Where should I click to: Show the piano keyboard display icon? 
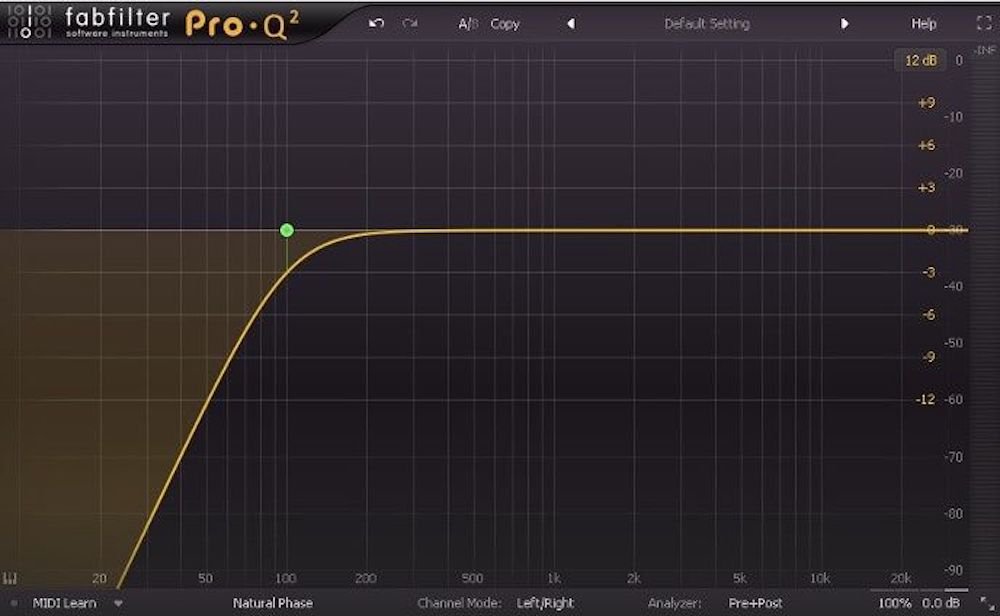tap(12, 578)
